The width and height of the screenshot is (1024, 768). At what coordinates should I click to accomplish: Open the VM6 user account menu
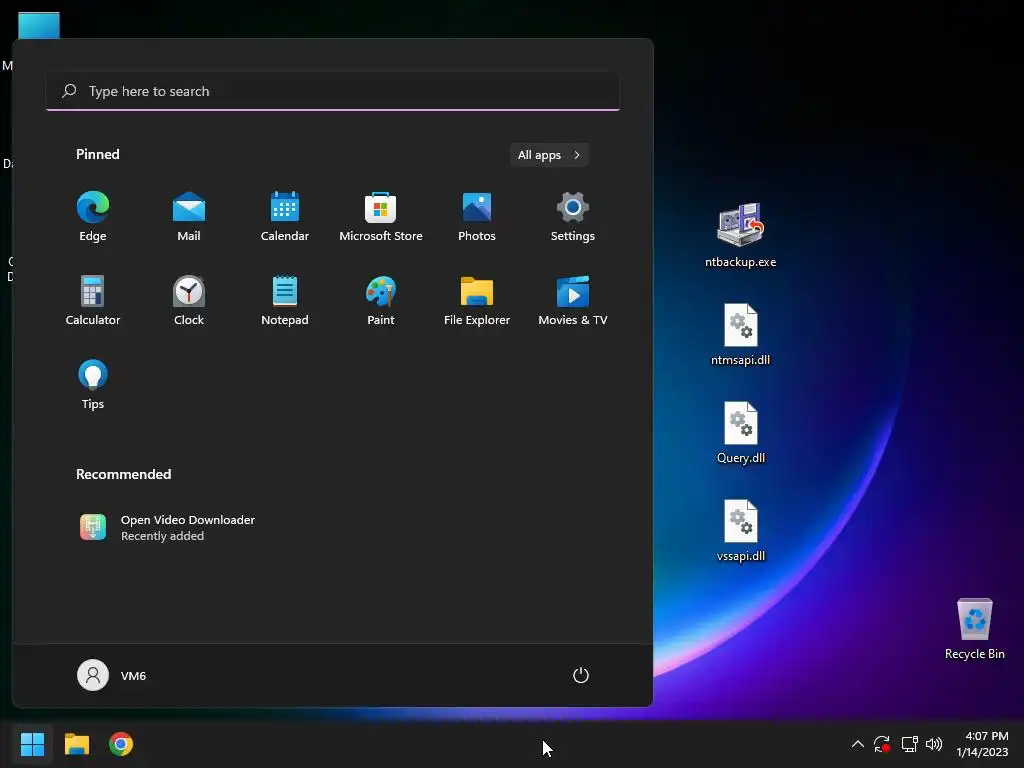point(112,675)
